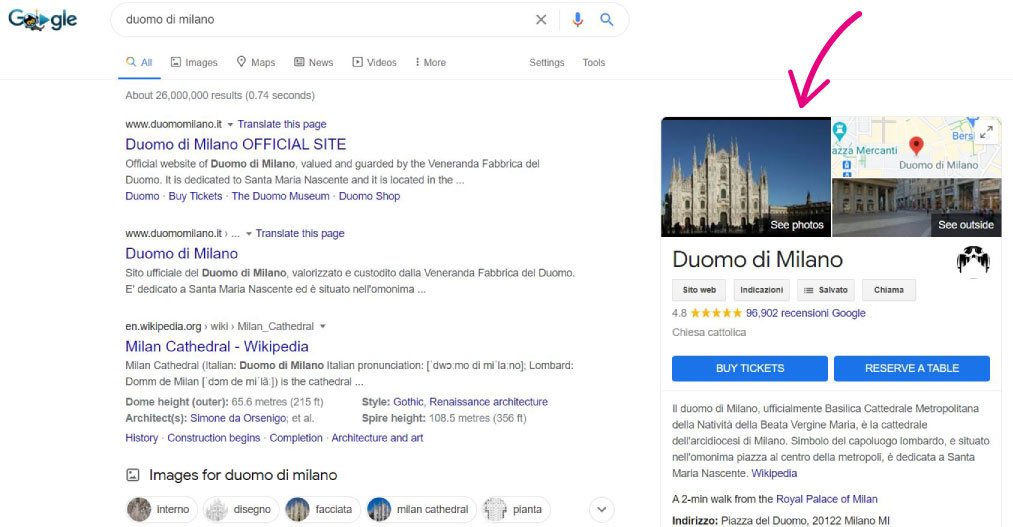The image size is (1013, 527).
Task: Click the RESERVE A TABLE button
Action: click(912, 368)
